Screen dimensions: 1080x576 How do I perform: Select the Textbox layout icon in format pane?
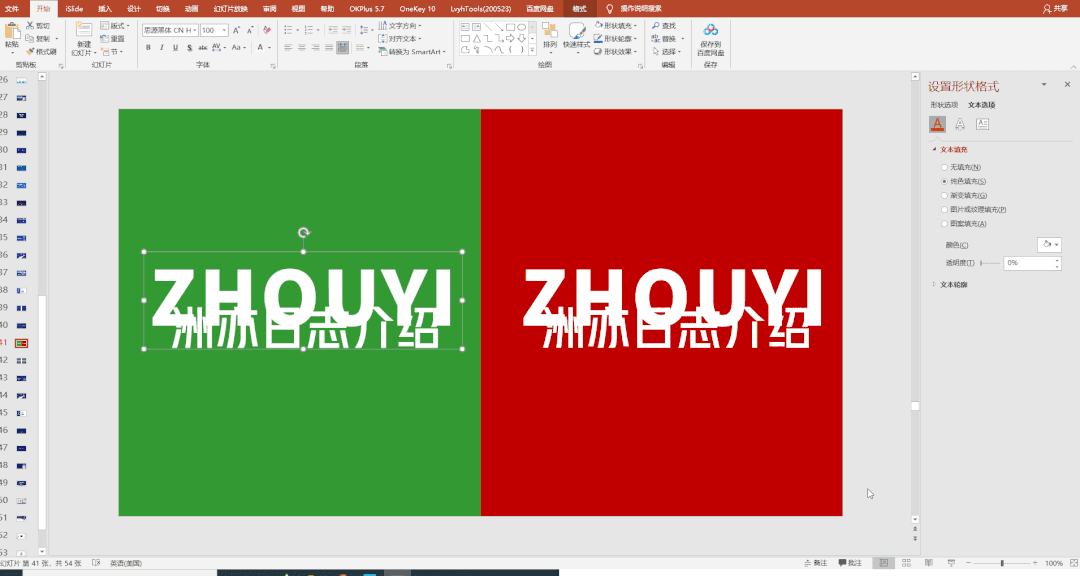[x=982, y=124]
